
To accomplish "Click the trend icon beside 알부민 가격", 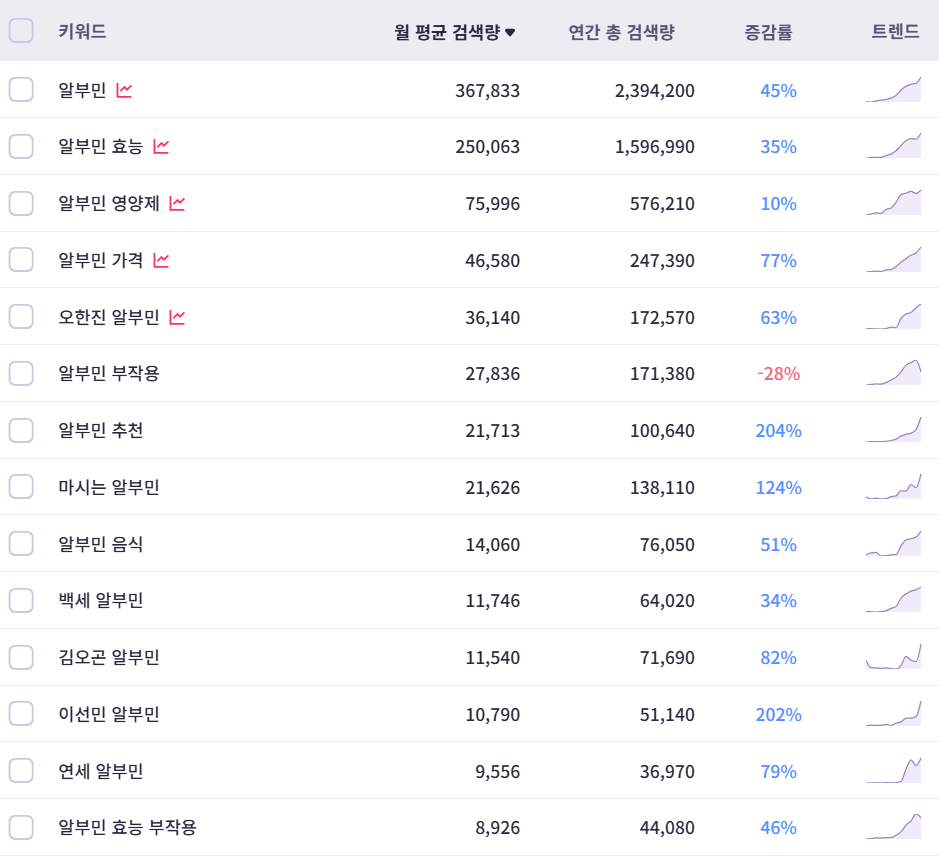I will click(x=161, y=261).
